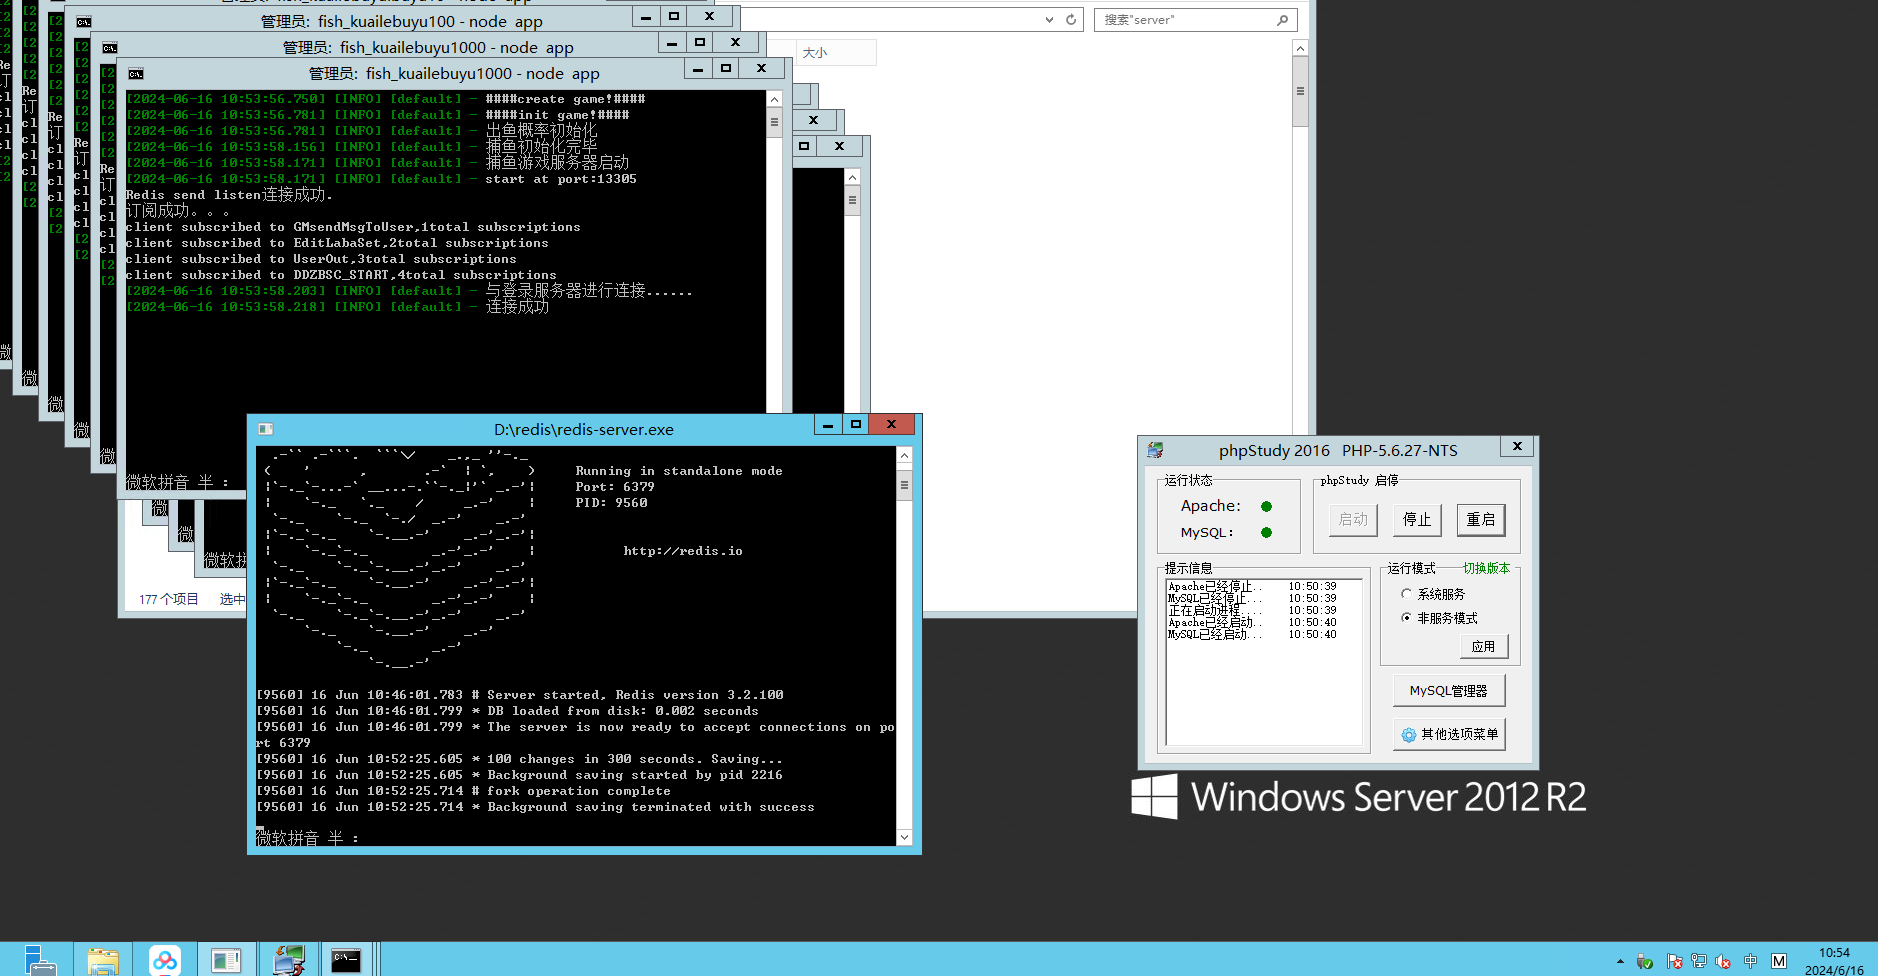Viewport: 1878px width, 976px height.
Task: Click 停止 to stop phpStudy services
Action: (1417, 519)
